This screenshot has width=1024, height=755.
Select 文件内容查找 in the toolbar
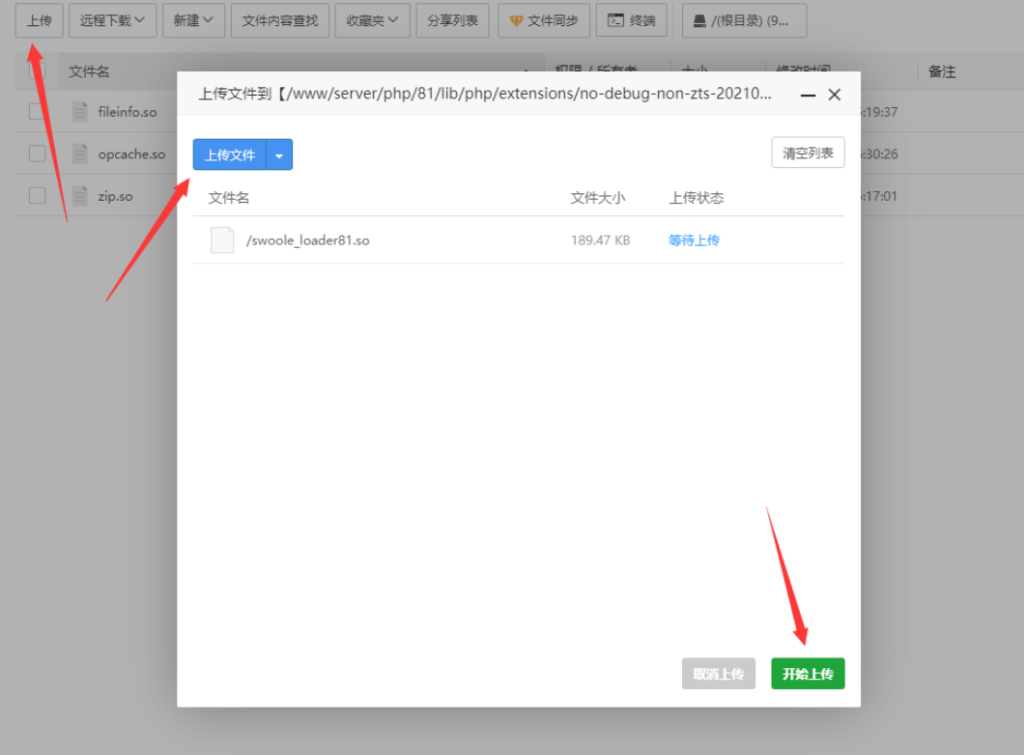(x=280, y=20)
